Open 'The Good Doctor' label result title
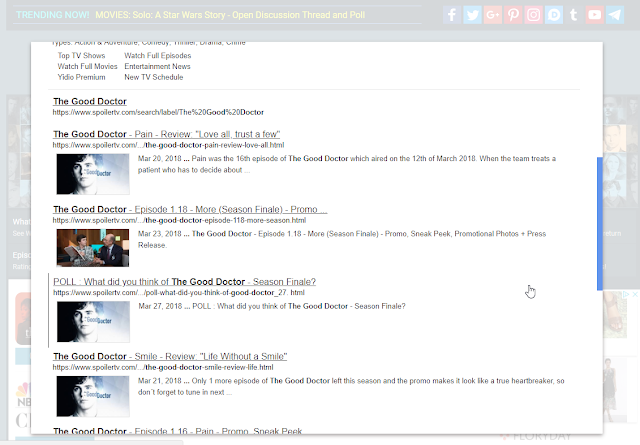This screenshot has width=640, height=445. click(90, 101)
